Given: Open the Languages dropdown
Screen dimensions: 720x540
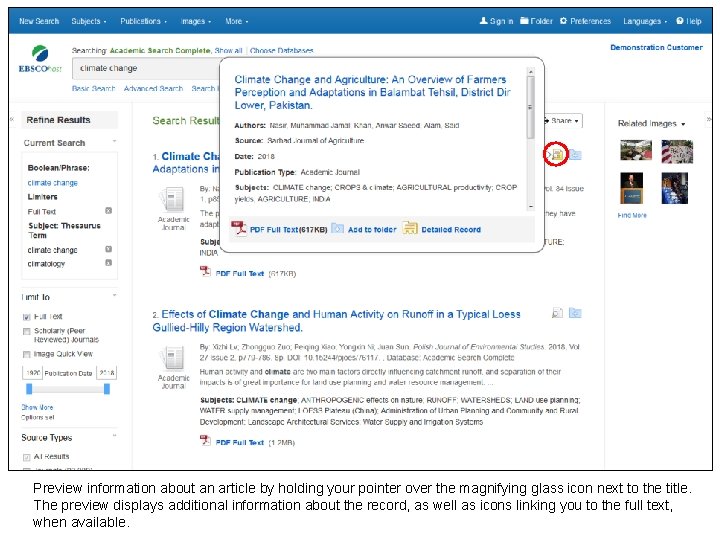Looking at the screenshot, I should tap(645, 21).
